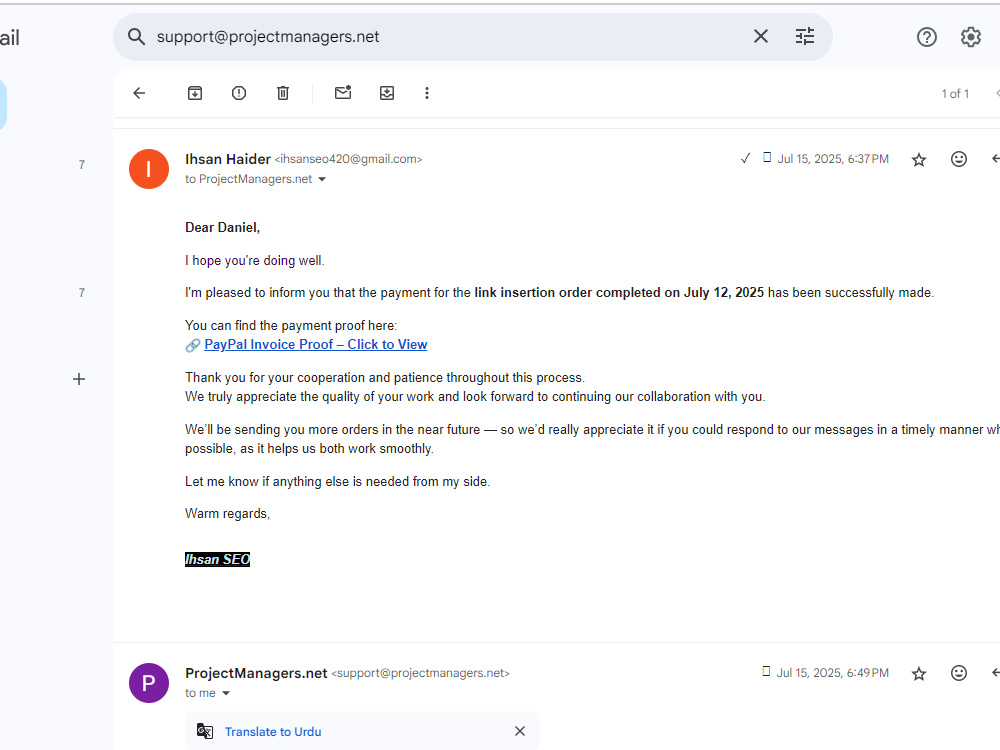Clear the search with the X icon
1000x750 pixels.
click(760, 36)
